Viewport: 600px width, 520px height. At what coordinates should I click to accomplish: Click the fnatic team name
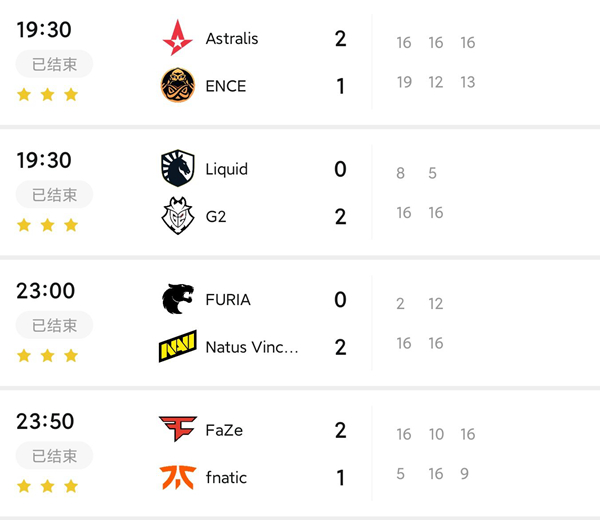point(226,478)
